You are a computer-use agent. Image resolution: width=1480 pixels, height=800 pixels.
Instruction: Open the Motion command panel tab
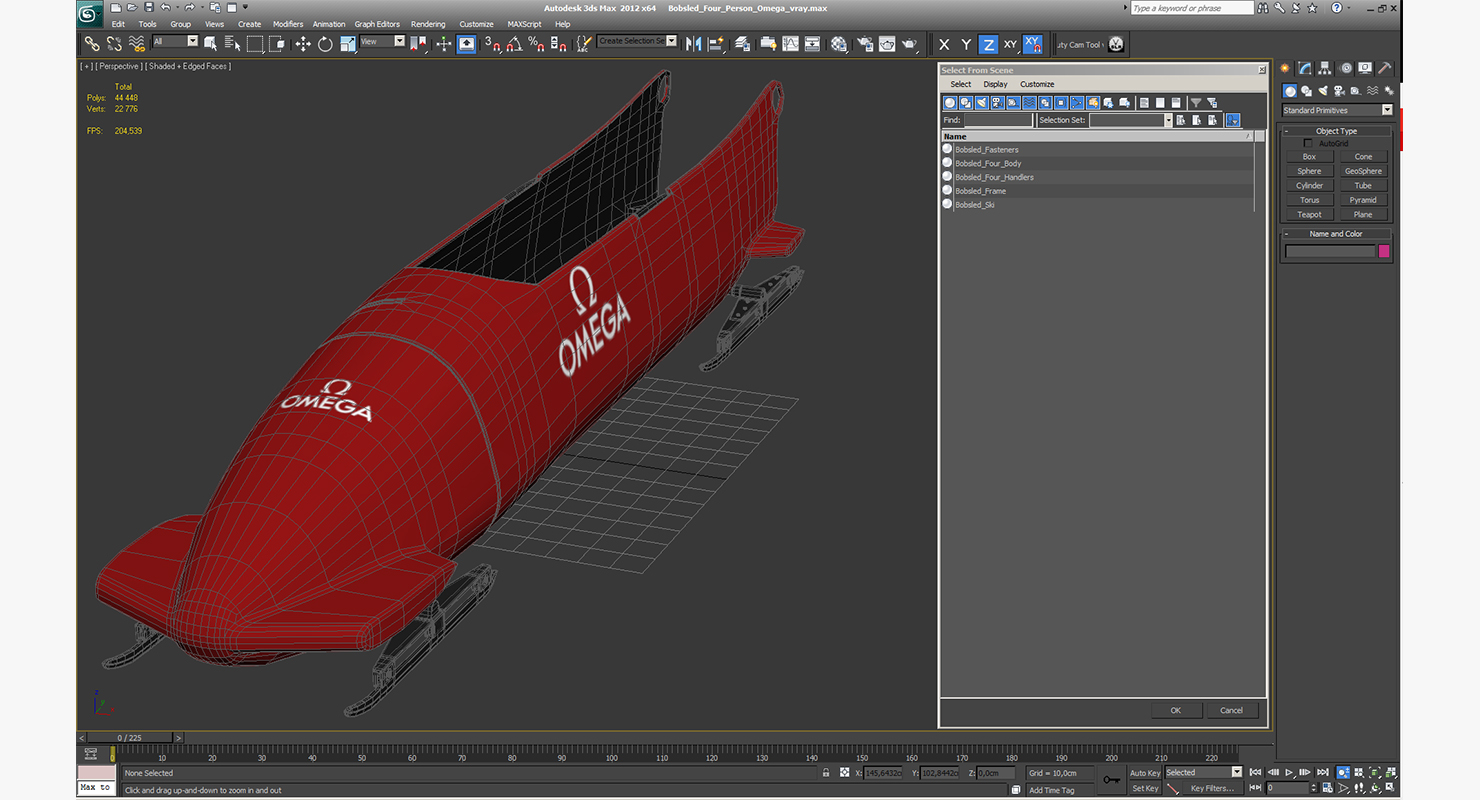click(x=1346, y=68)
